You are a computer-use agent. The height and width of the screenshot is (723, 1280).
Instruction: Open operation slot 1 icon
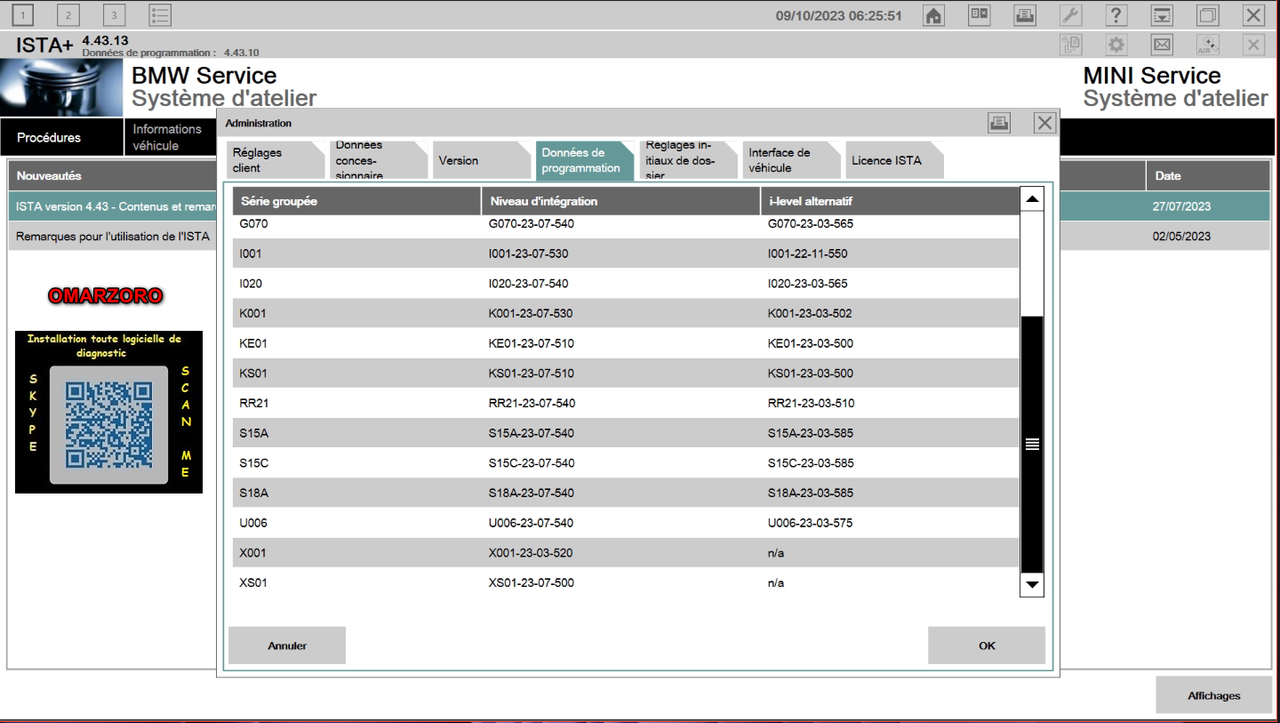click(x=23, y=15)
